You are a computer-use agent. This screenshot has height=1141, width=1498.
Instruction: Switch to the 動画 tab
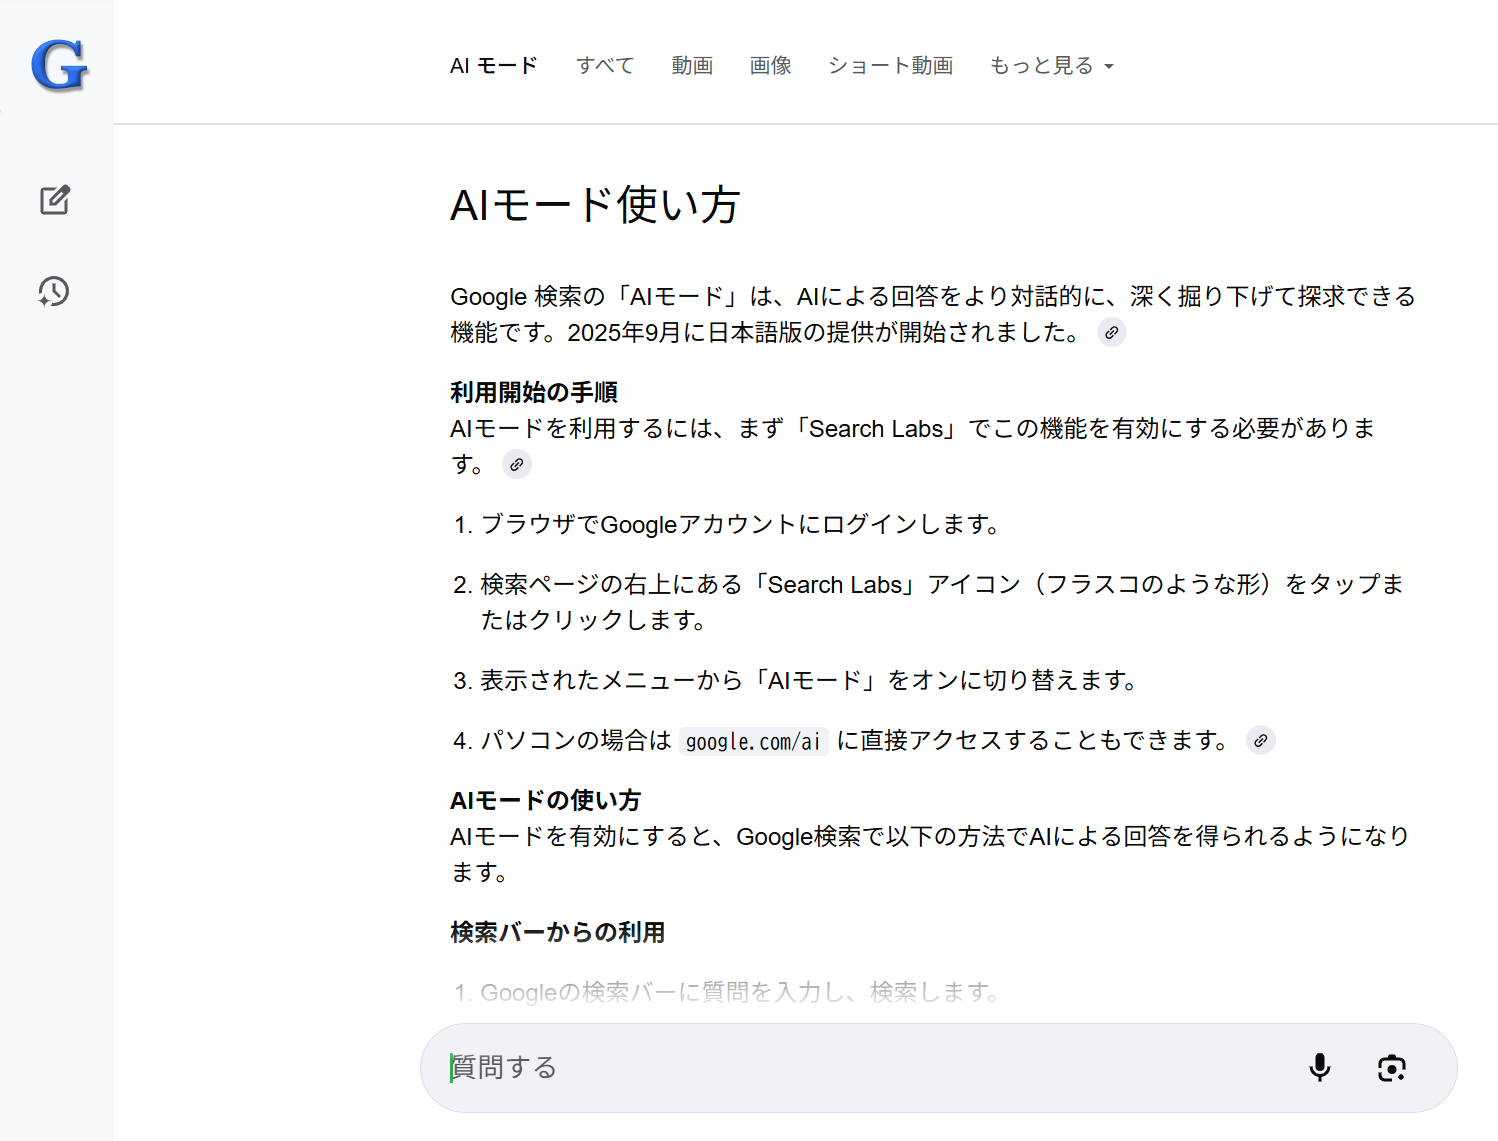691,66
